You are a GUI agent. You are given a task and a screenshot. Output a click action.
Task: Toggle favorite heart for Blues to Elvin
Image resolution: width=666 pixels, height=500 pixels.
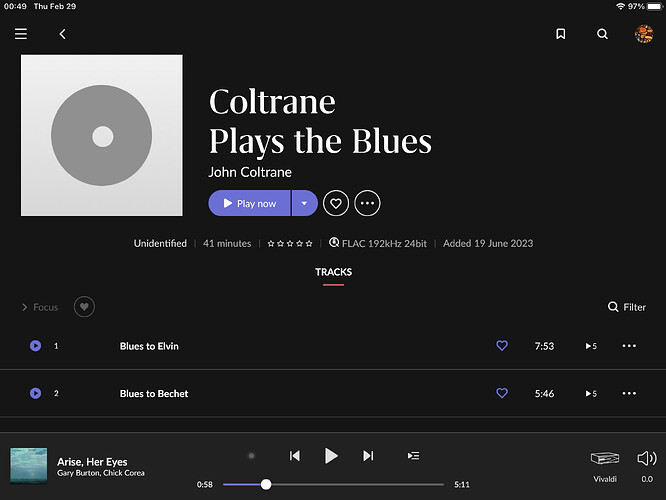click(502, 346)
